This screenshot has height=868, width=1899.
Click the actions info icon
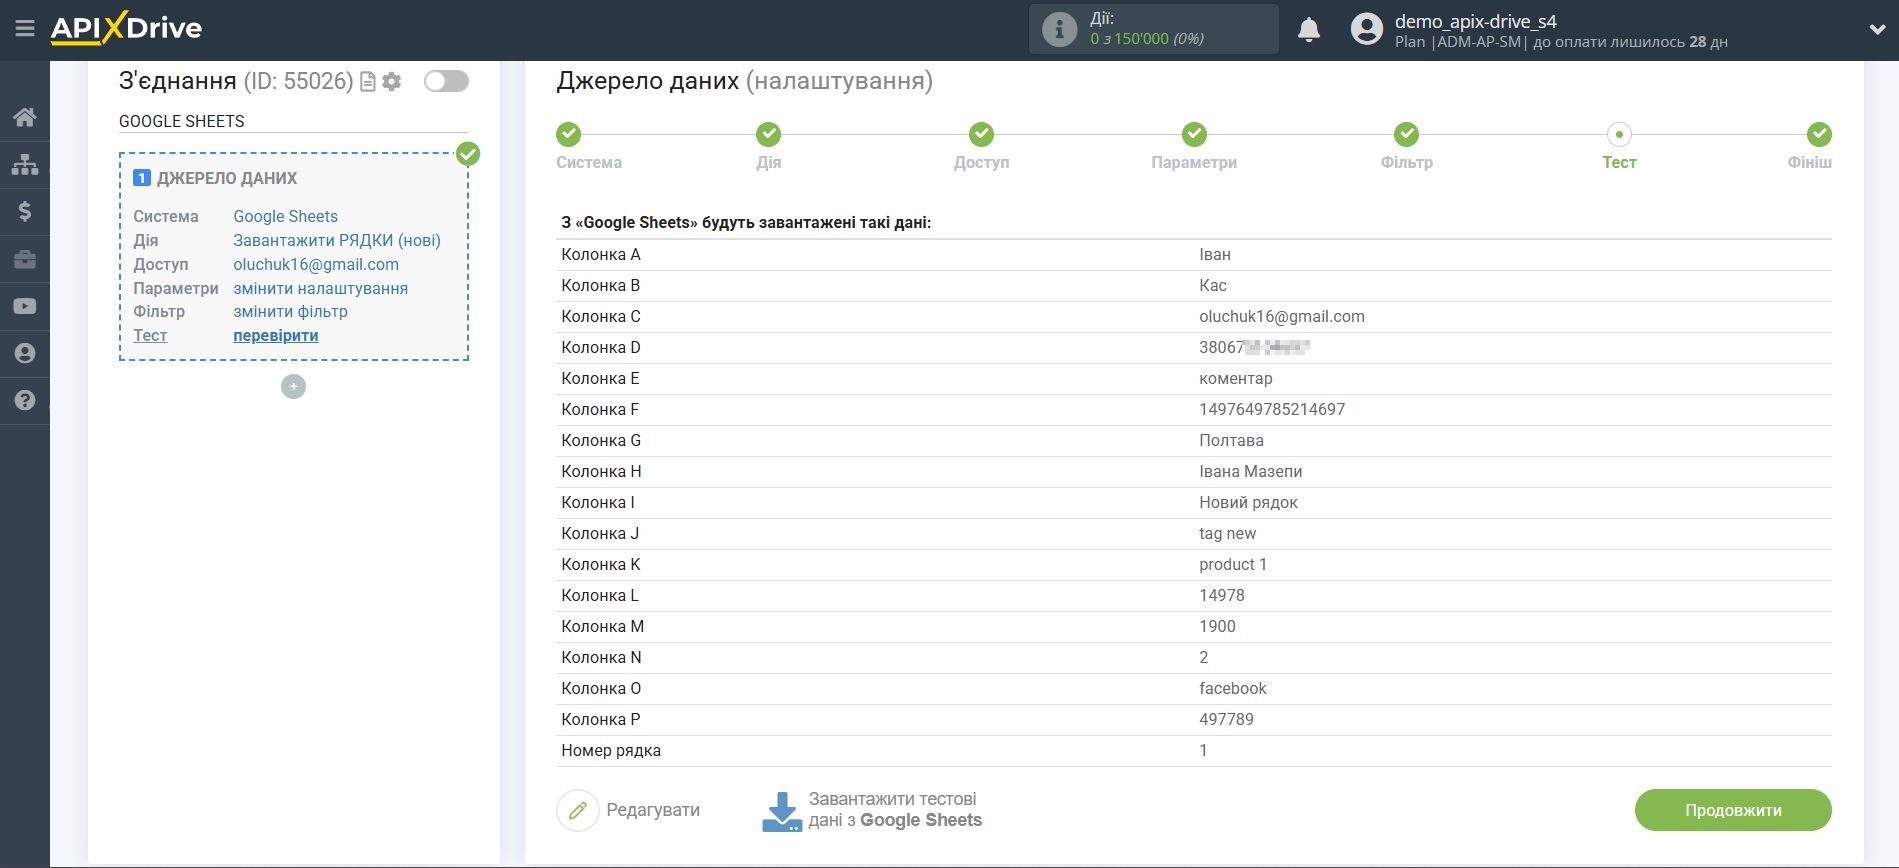click(x=1059, y=29)
